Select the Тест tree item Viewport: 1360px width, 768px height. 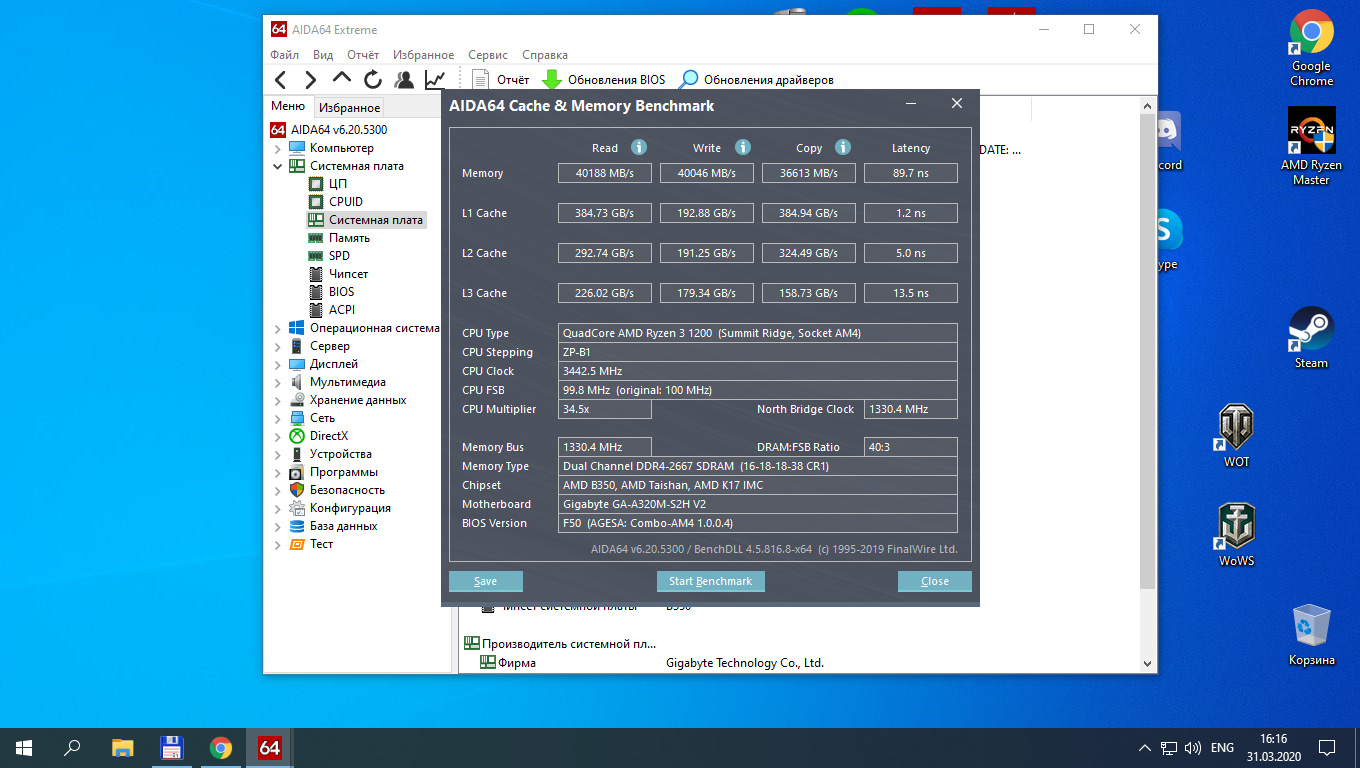tap(311, 544)
